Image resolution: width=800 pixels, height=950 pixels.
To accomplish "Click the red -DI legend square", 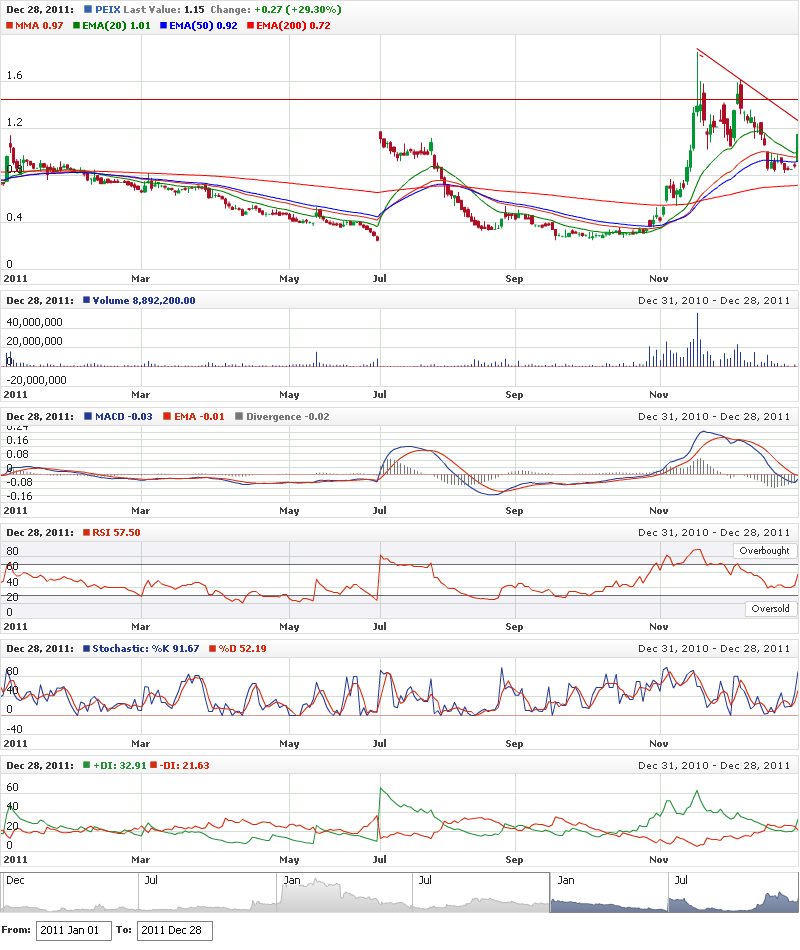I will click(x=154, y=765).
